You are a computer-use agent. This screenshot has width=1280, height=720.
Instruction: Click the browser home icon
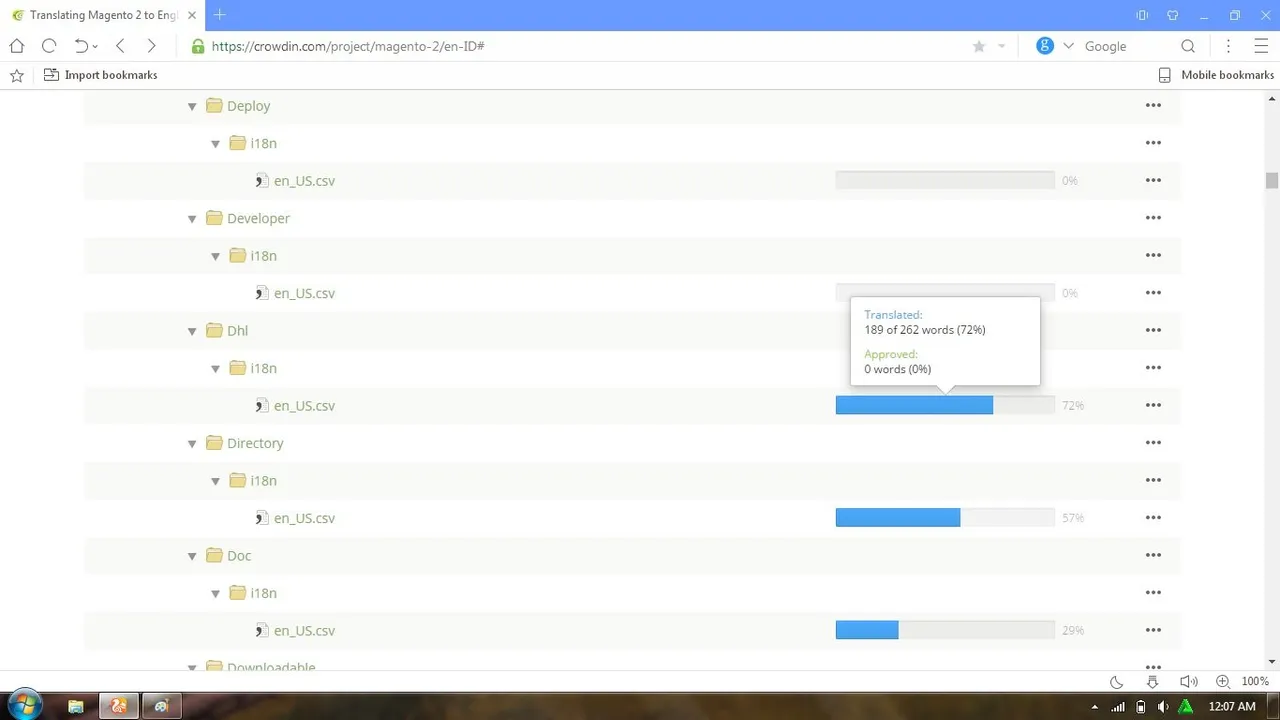click(x=17, y=46)
